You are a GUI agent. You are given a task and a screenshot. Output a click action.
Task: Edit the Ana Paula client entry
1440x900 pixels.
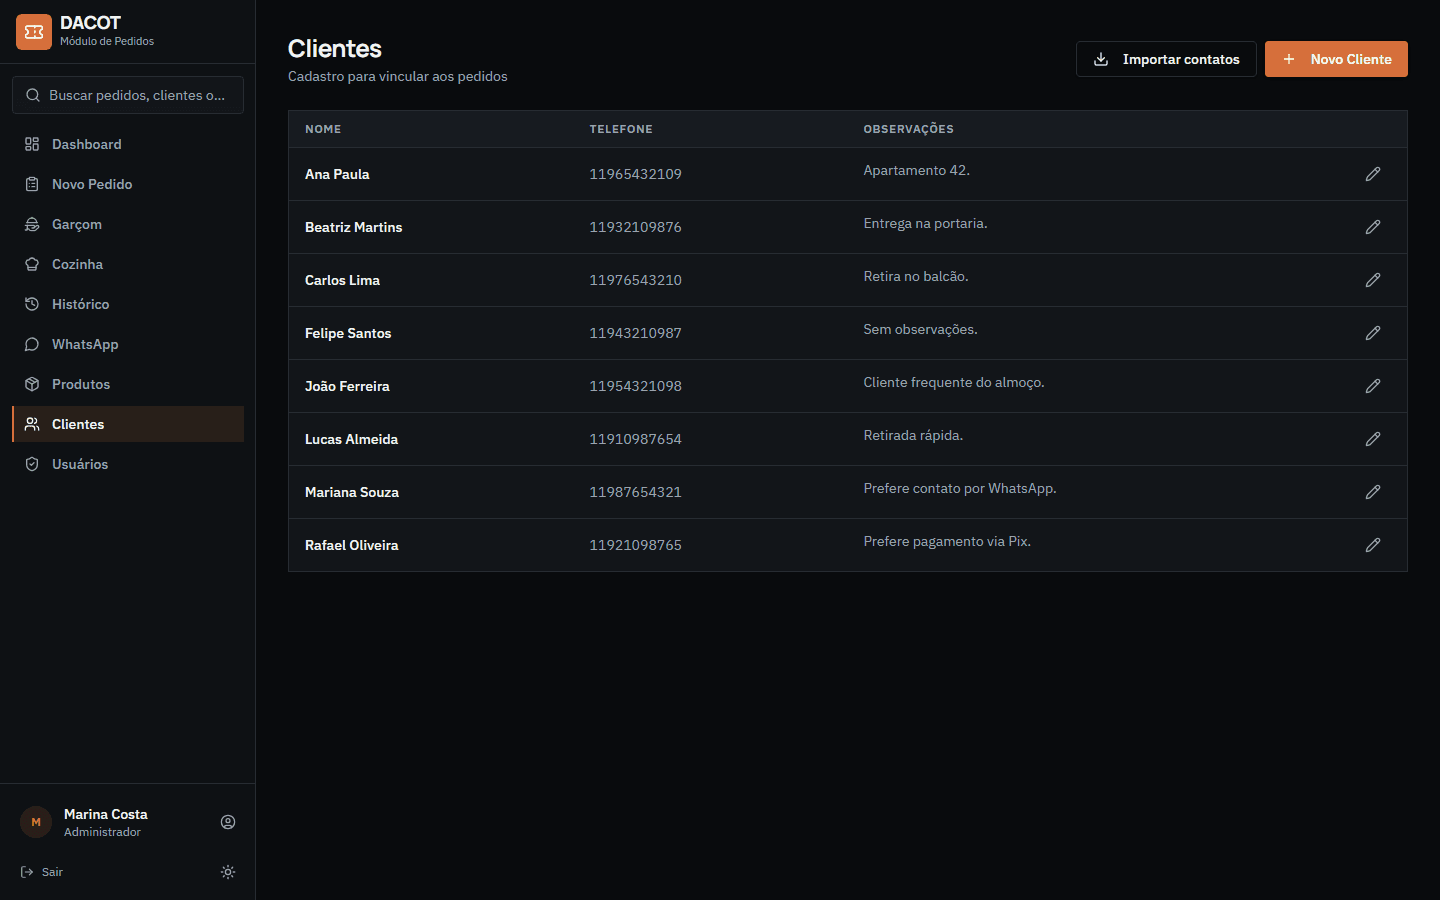click(1373, 174)
